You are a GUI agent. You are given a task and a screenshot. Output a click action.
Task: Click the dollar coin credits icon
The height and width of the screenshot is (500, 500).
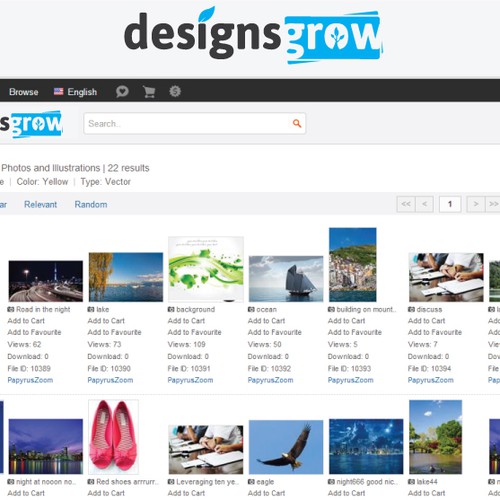tap(175, 91)
